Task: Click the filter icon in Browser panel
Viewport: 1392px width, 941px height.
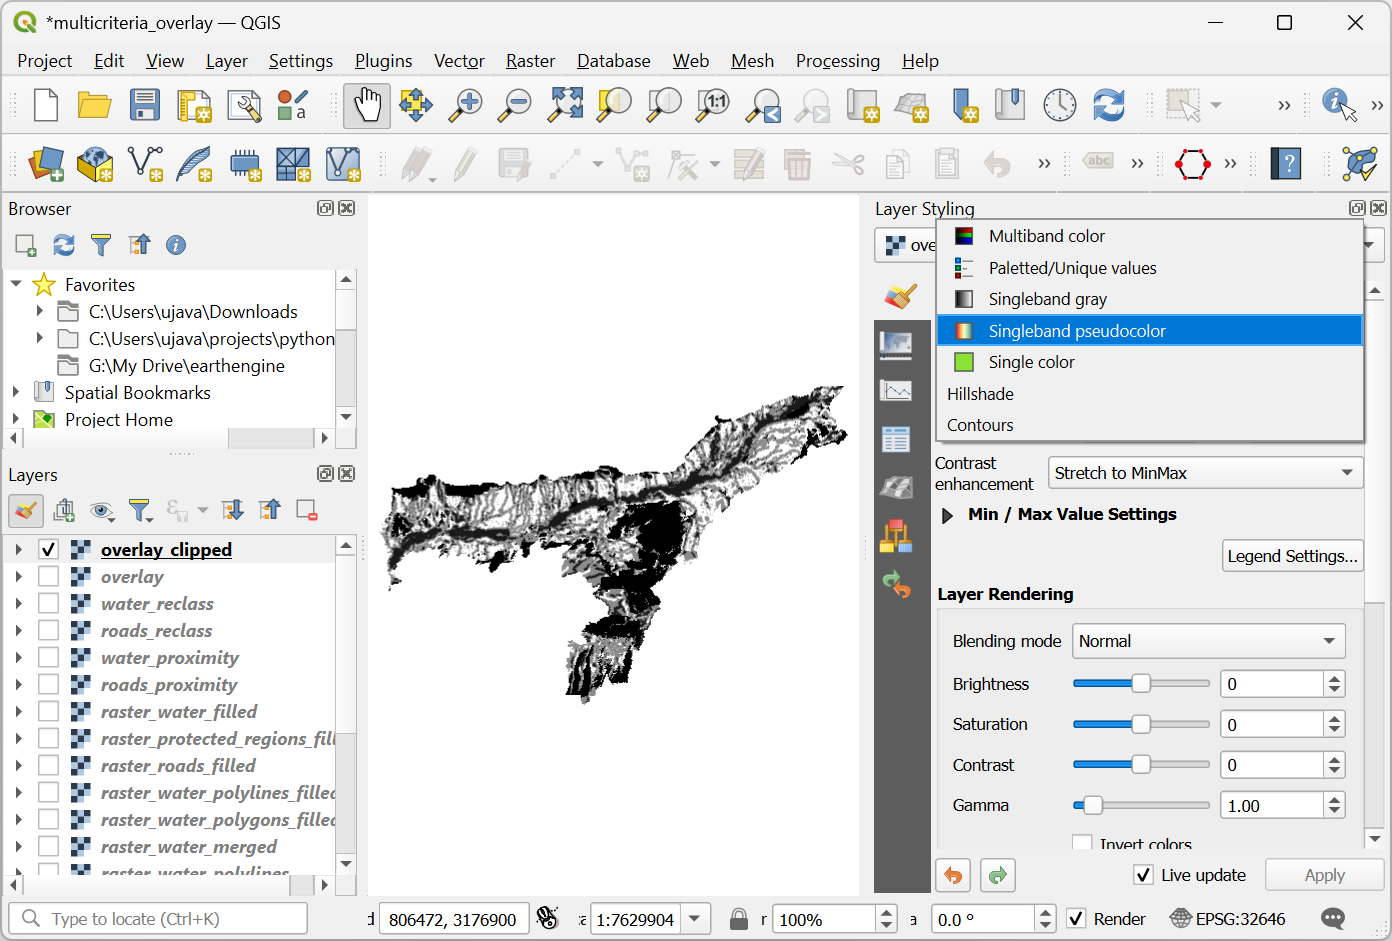Action: (101, 245)
